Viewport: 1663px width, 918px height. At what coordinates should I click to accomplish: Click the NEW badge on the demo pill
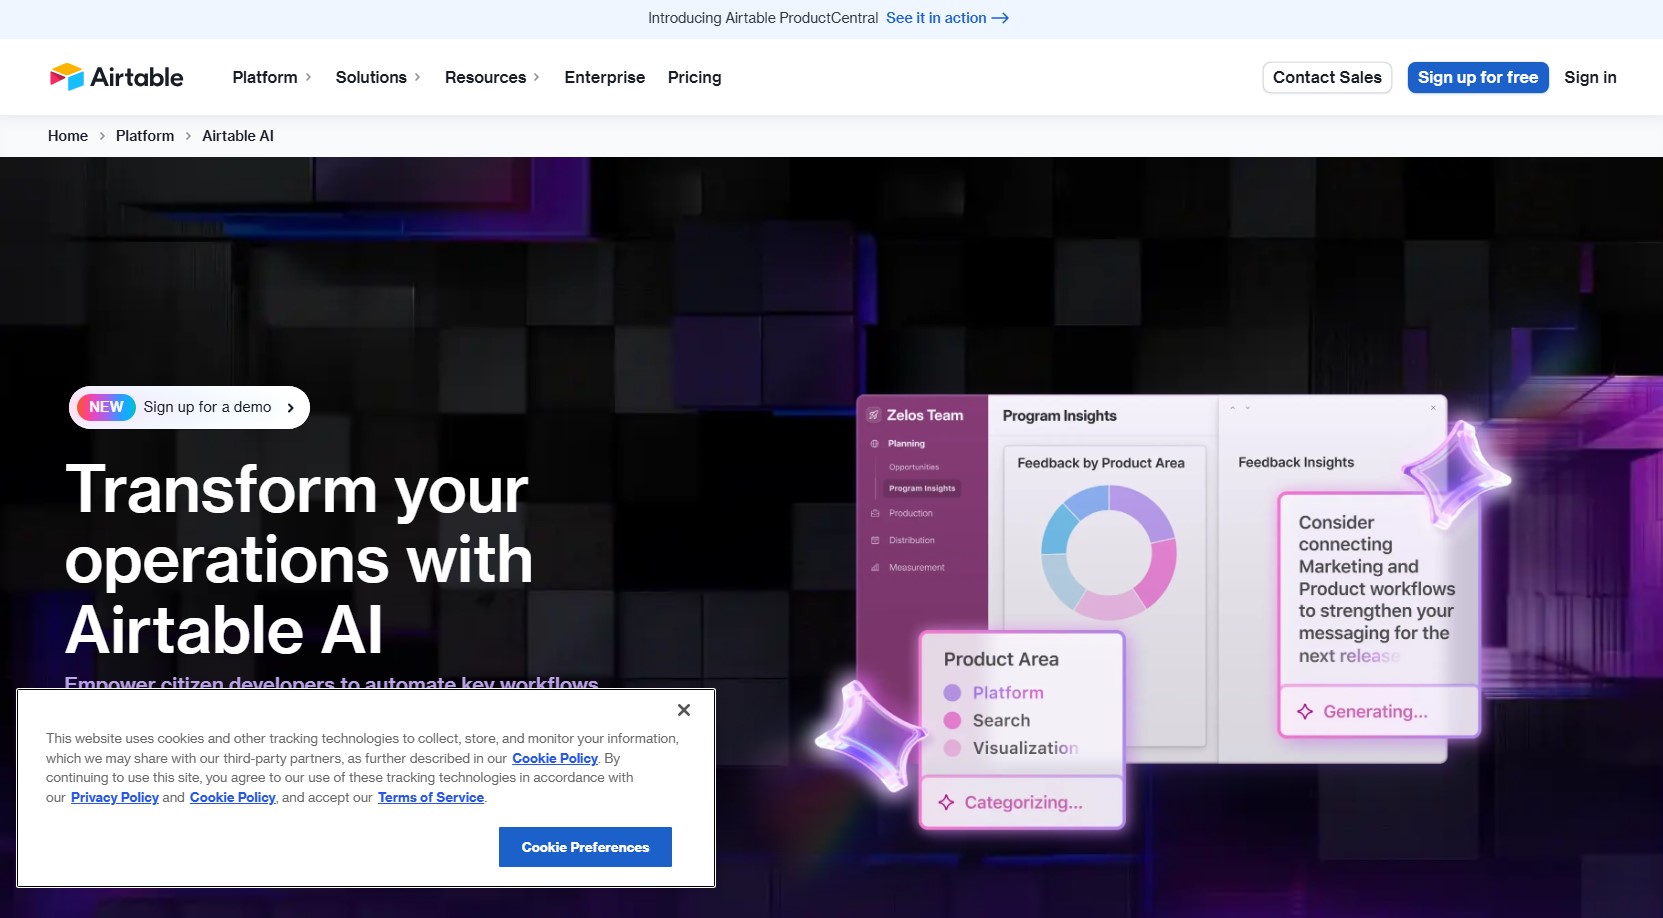(106, 407)
